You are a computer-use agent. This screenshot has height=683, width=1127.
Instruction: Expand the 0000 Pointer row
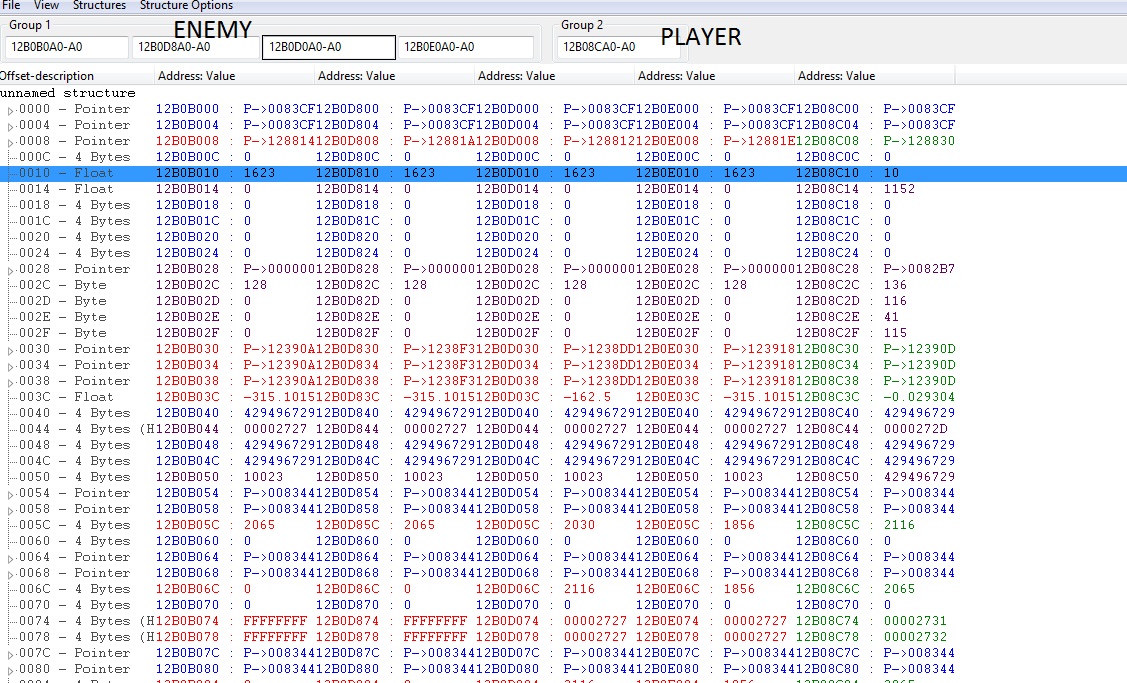point(11,110)
